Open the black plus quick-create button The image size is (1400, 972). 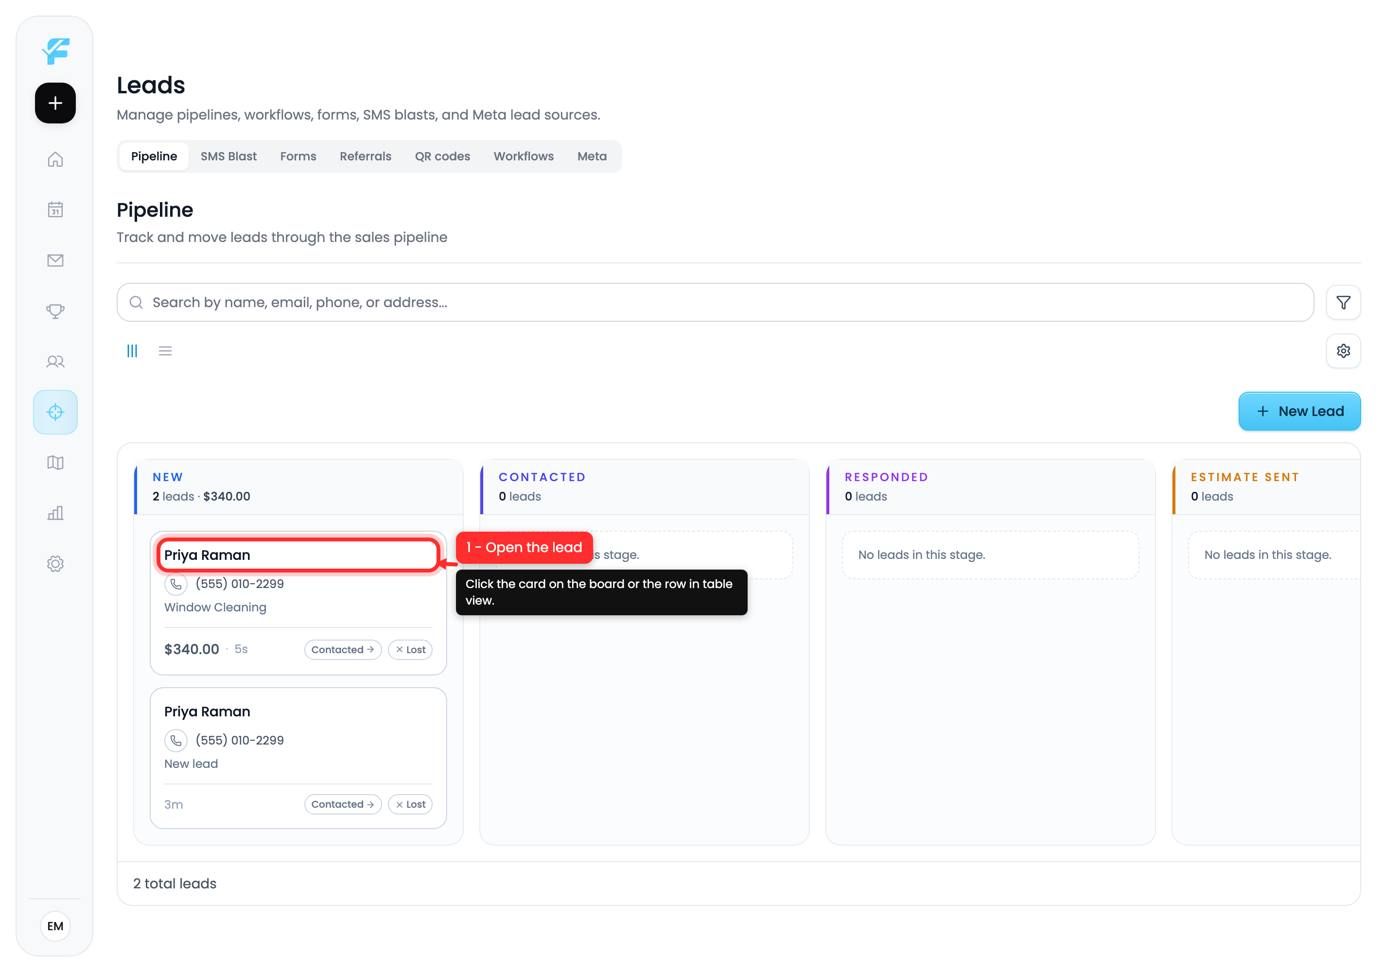[55, 103]
